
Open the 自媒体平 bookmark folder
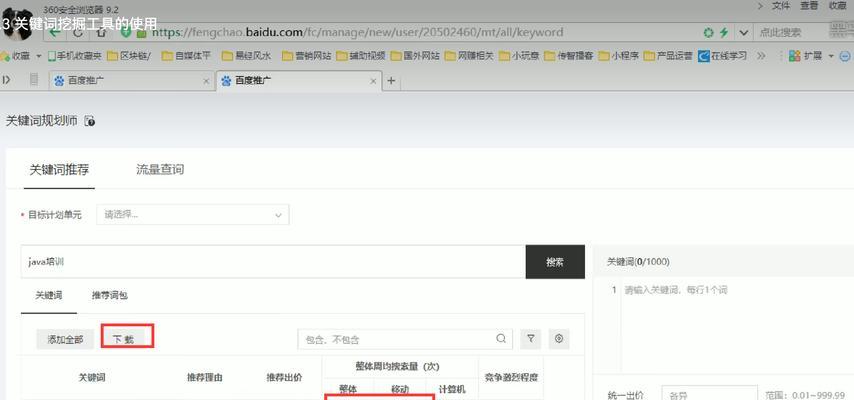[x=186, y=56]
